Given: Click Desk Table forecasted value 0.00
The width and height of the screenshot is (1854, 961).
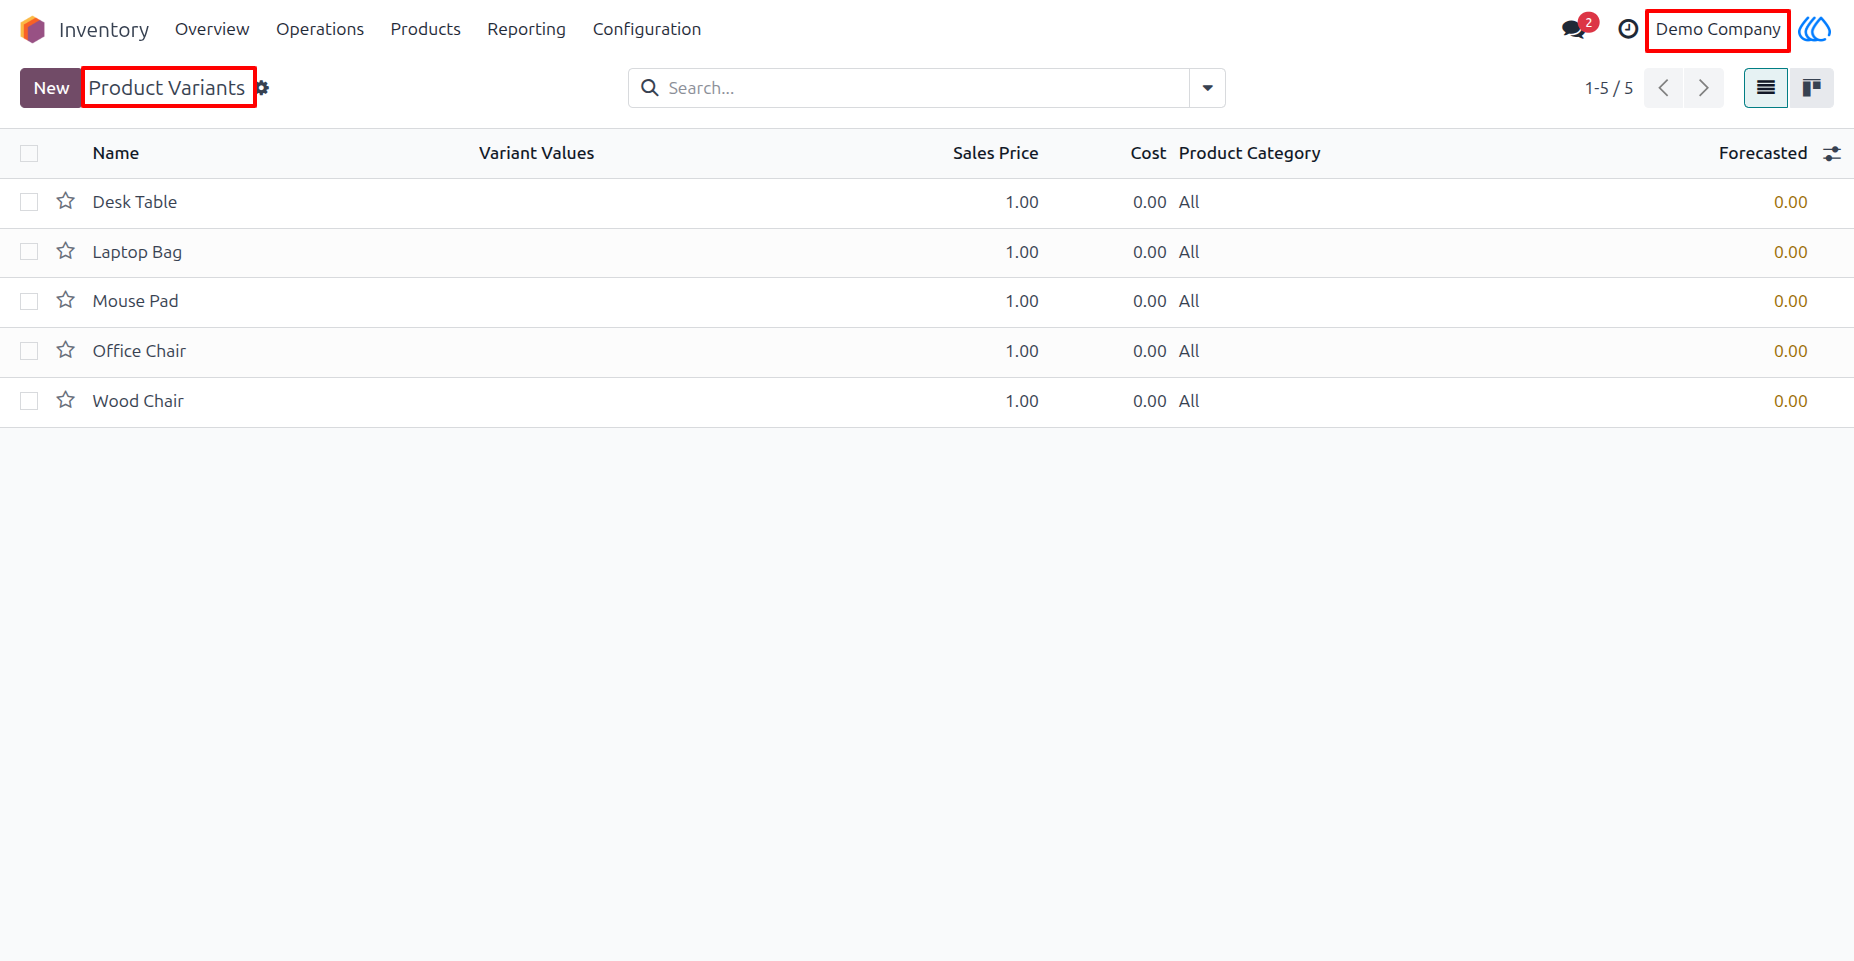Looking at the screenshot, I should [1790, 202].
